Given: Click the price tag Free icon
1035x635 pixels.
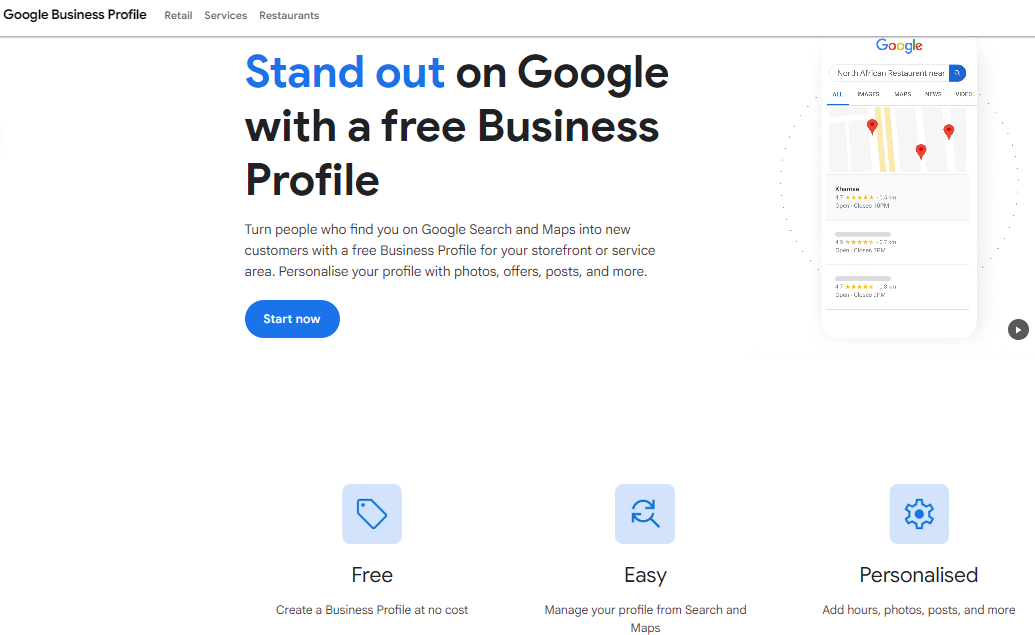Looking at the screenshot, I should [x=372, y=514].
